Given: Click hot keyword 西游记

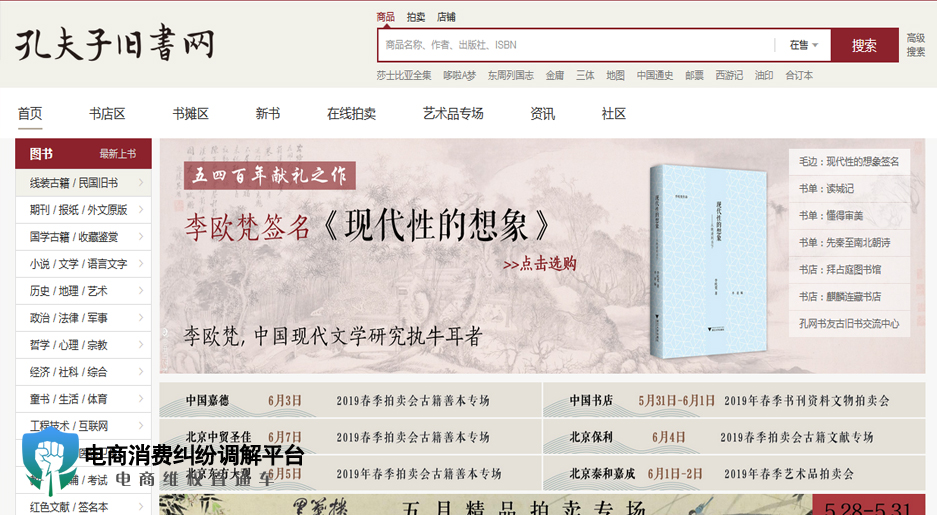Looking at the screenshot, I should (729, 75).
